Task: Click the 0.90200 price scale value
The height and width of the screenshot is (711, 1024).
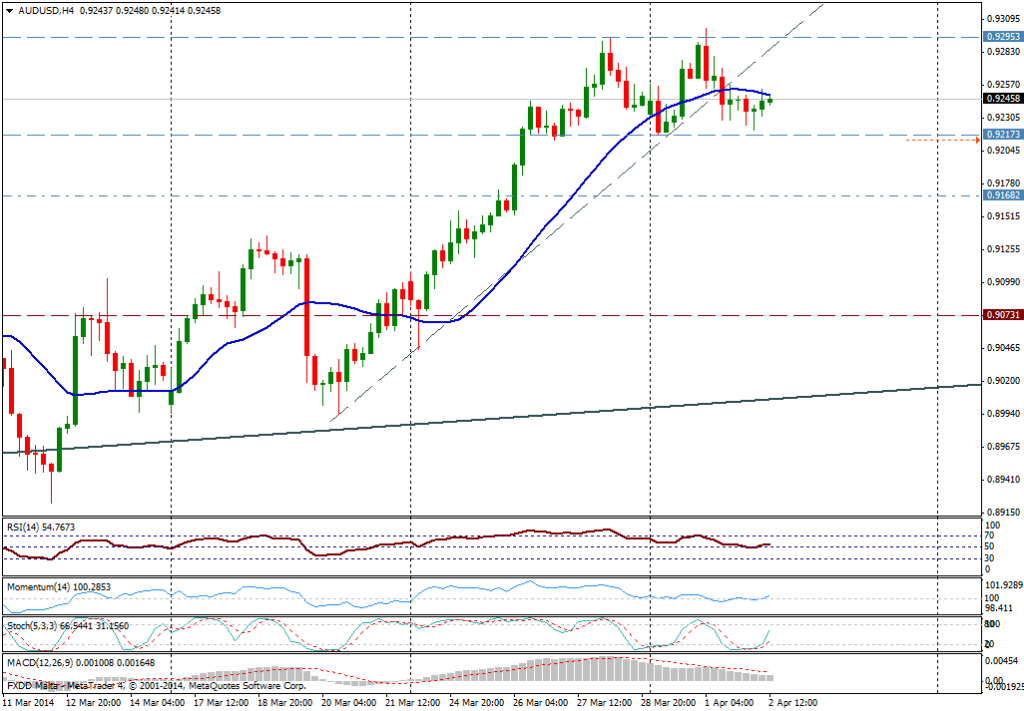Action: coord(1002,381)
